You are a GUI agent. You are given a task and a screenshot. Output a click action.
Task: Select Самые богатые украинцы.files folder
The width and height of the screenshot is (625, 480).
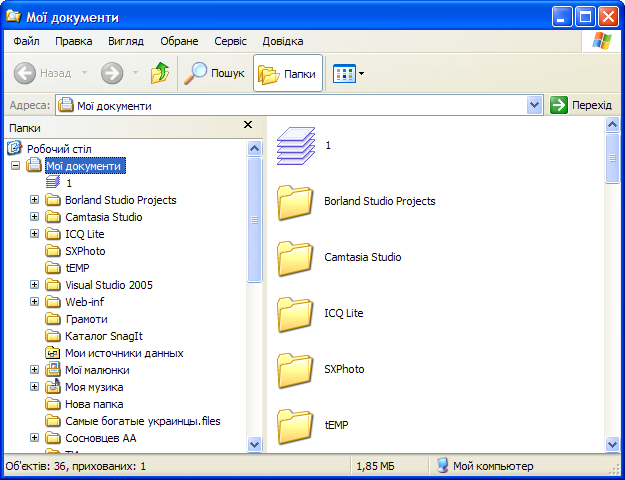coord(143,421)
